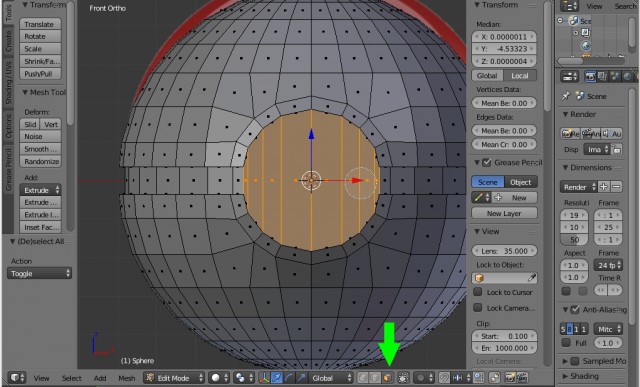Collapse the View panel
This screenshot has height=387, width=640.
477,231
